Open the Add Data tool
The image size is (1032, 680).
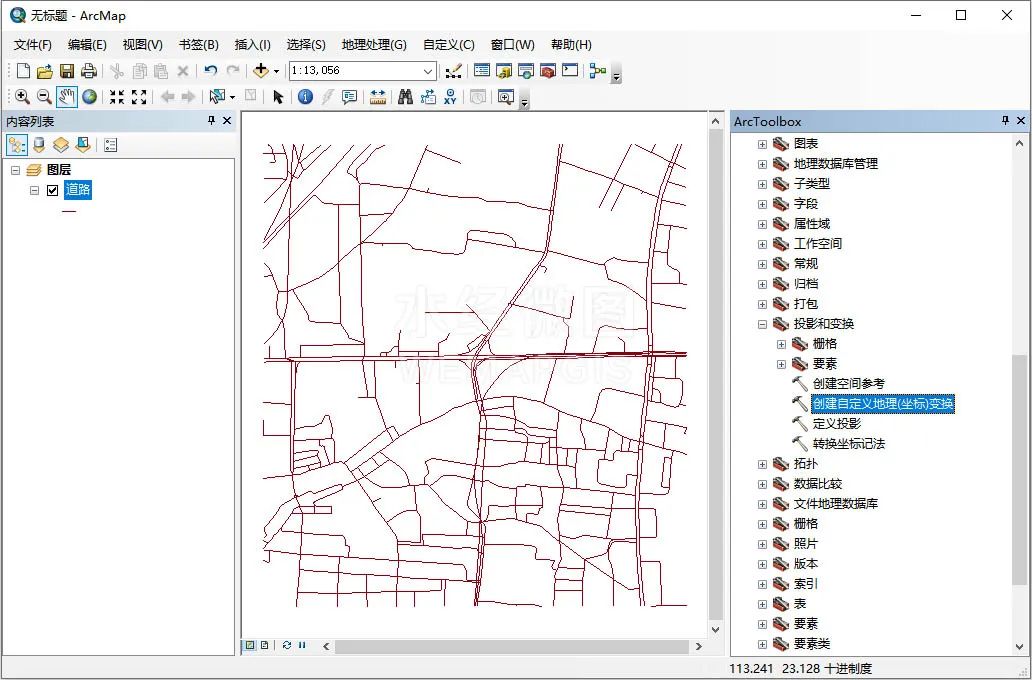pyautogui.click(x=261, y=70)
